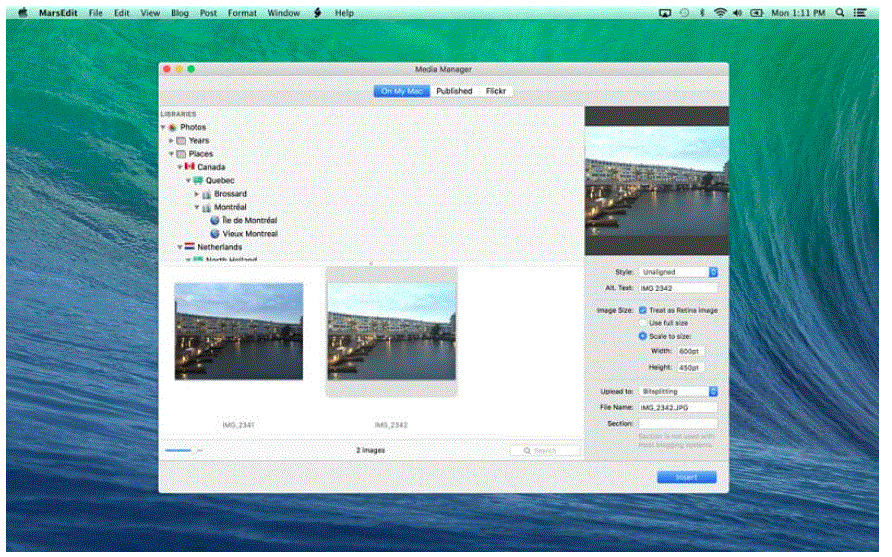Open the Style dropdown
Viewport: 892px width, 557px height.
click(x=678, y=272)
